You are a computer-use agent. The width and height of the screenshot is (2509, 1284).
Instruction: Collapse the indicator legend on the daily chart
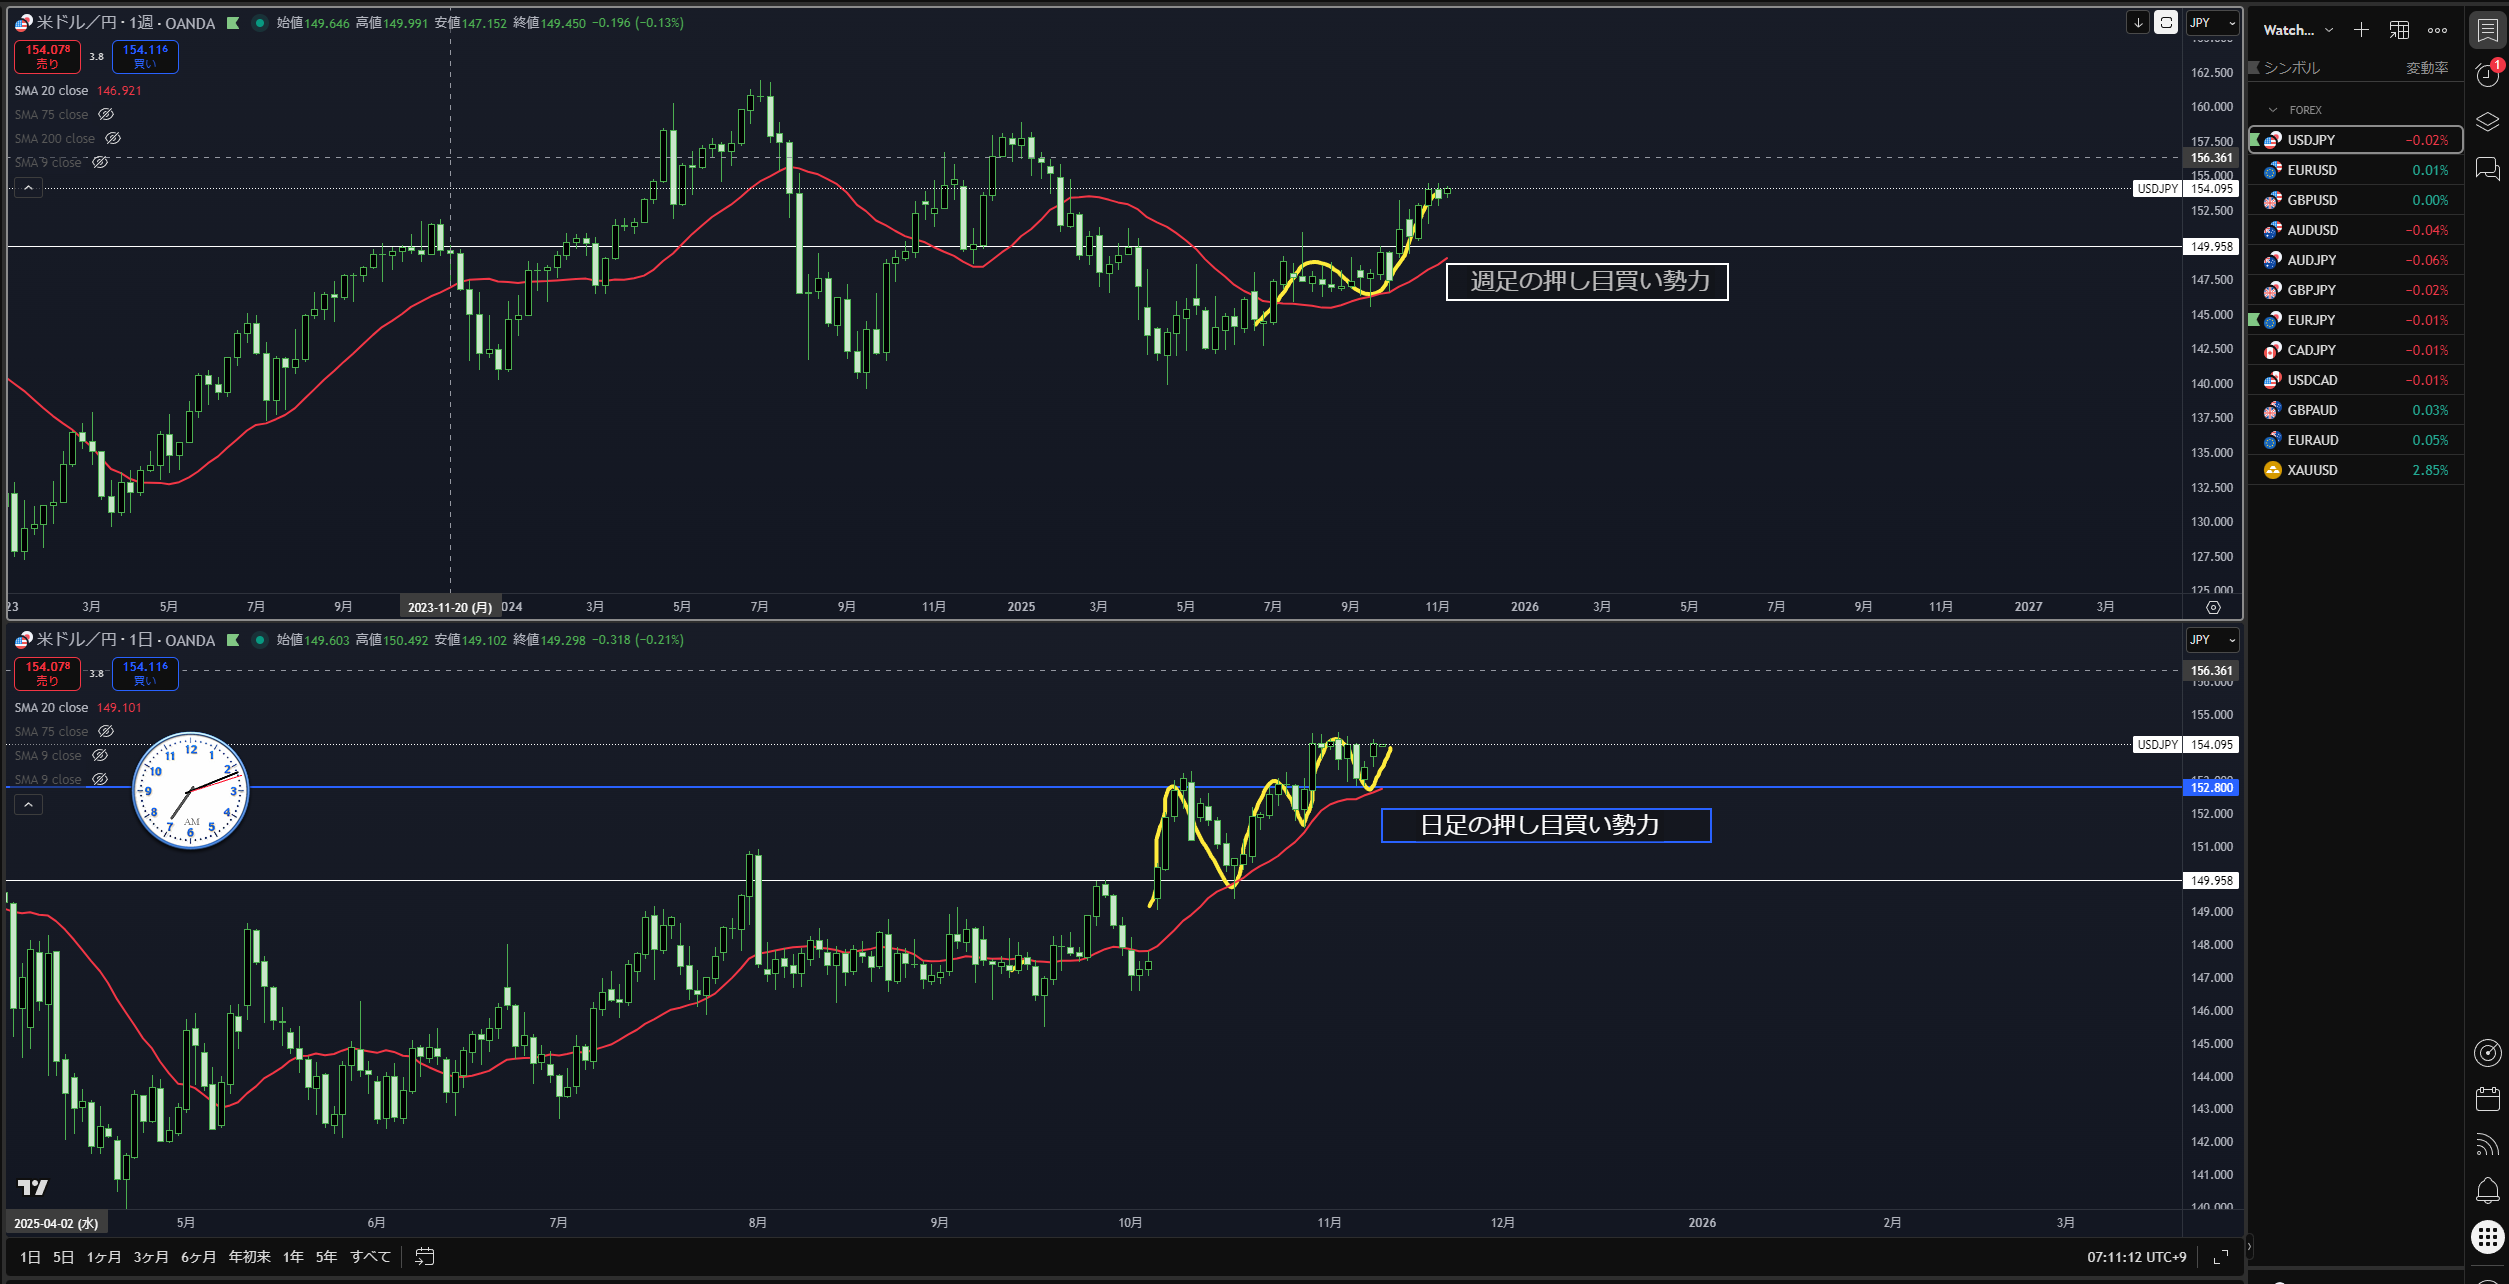[x=29, y=805]
